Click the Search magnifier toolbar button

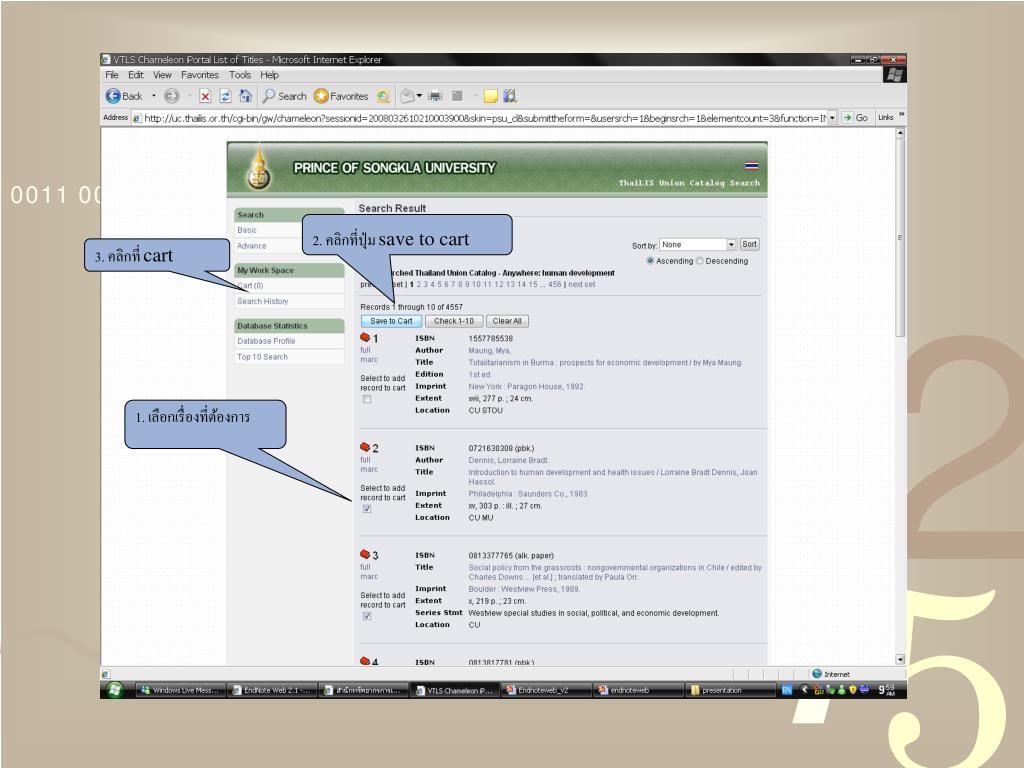284,96
